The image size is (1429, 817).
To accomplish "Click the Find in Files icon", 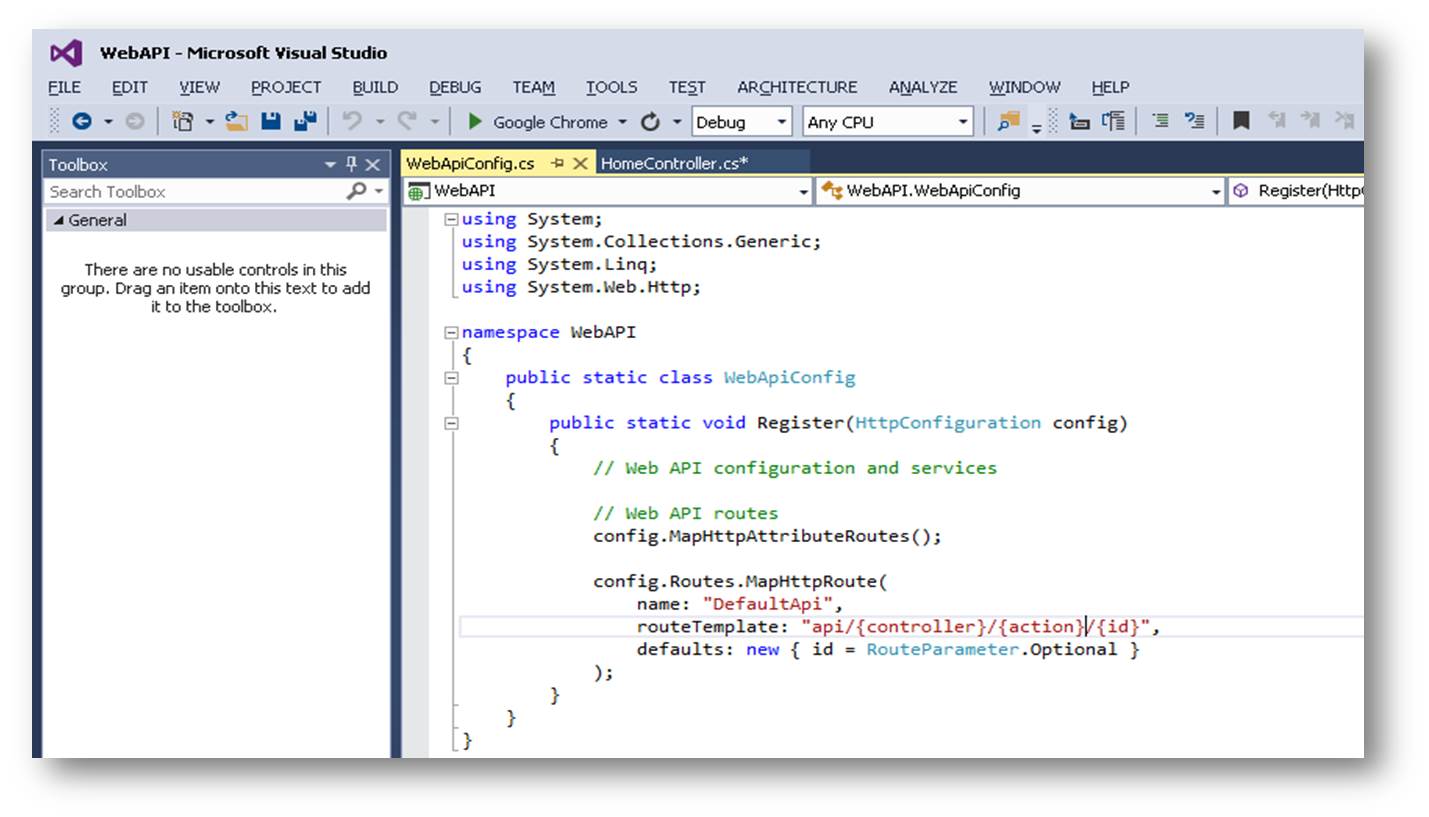I will 1009,122.
